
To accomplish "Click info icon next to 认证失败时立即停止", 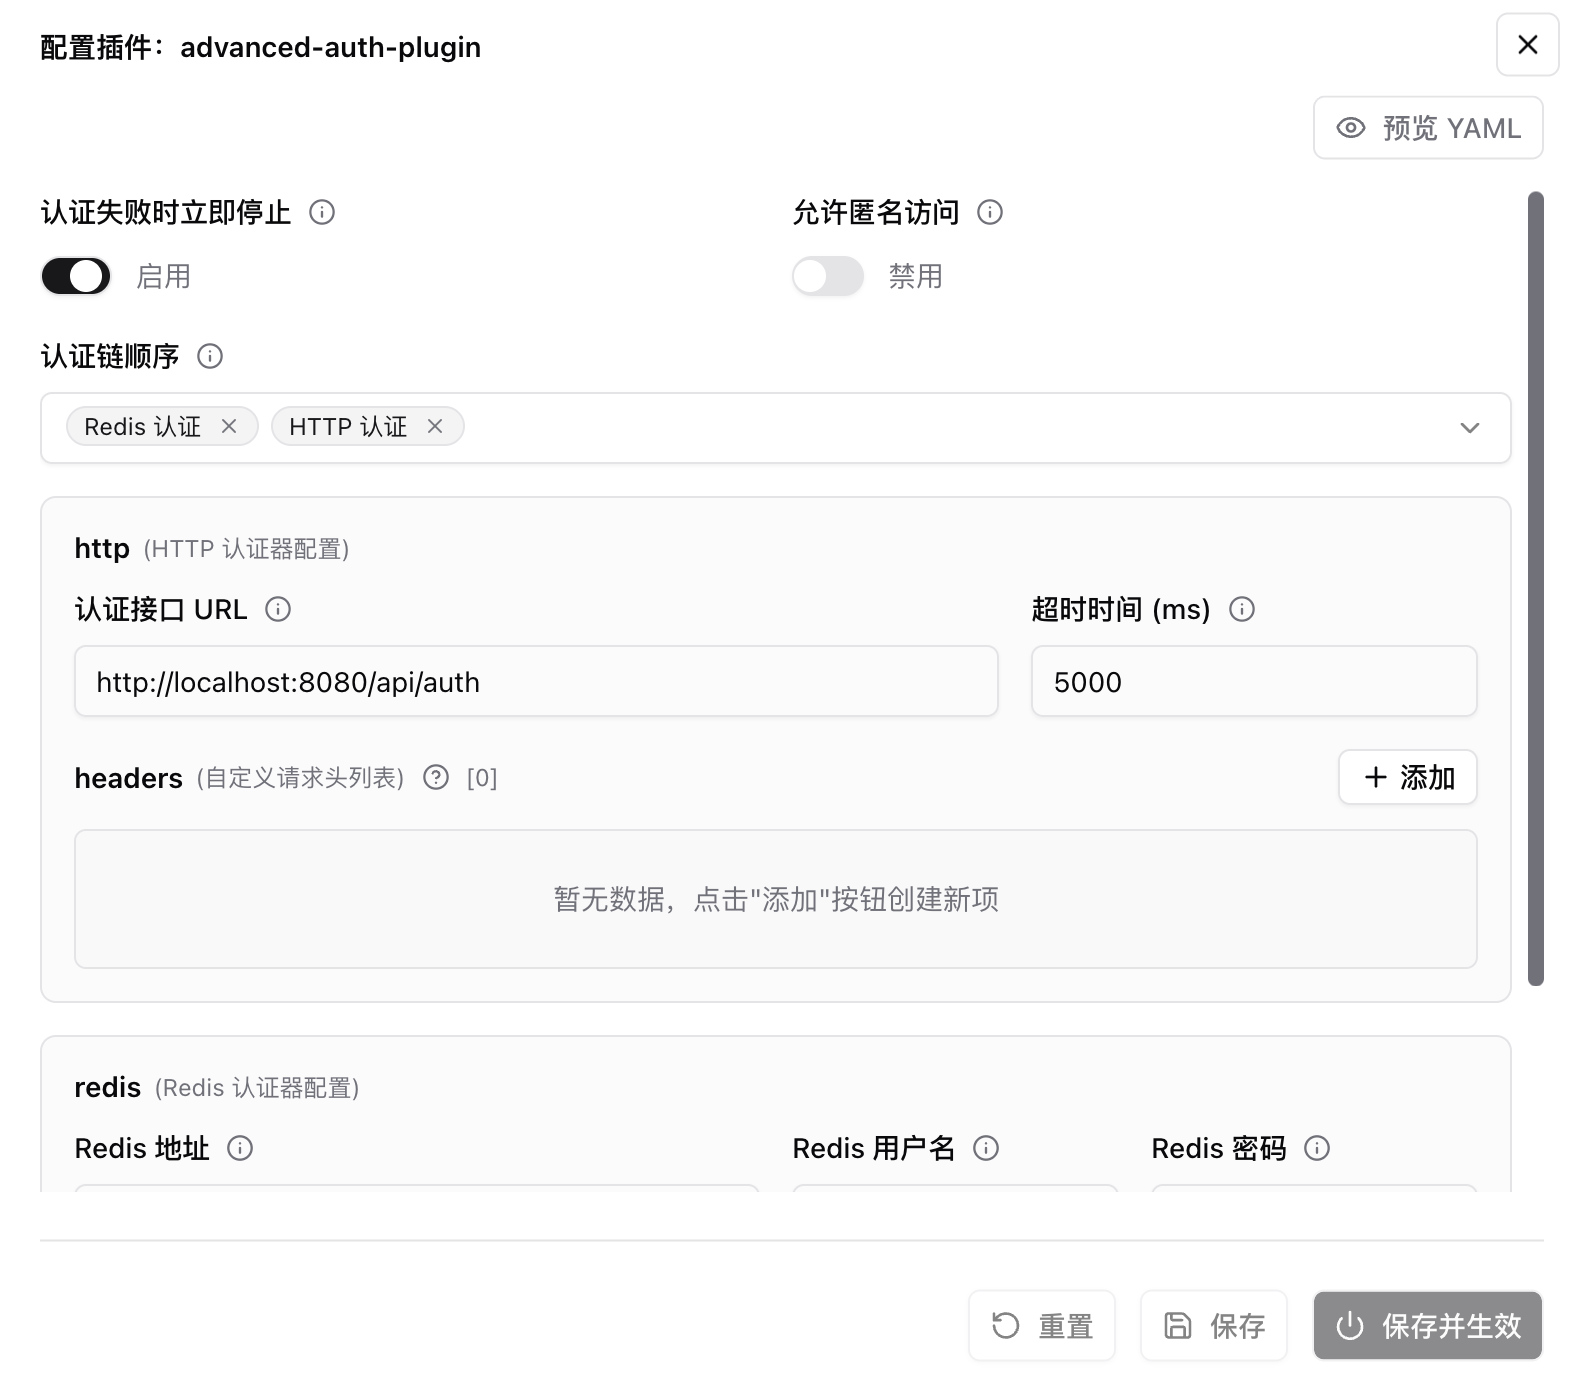I will pos(322,212).
